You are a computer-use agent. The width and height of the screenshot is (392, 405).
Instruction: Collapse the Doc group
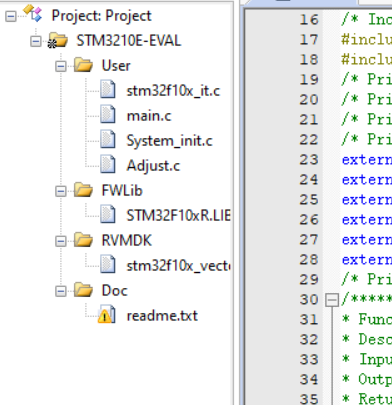point(61,291)
